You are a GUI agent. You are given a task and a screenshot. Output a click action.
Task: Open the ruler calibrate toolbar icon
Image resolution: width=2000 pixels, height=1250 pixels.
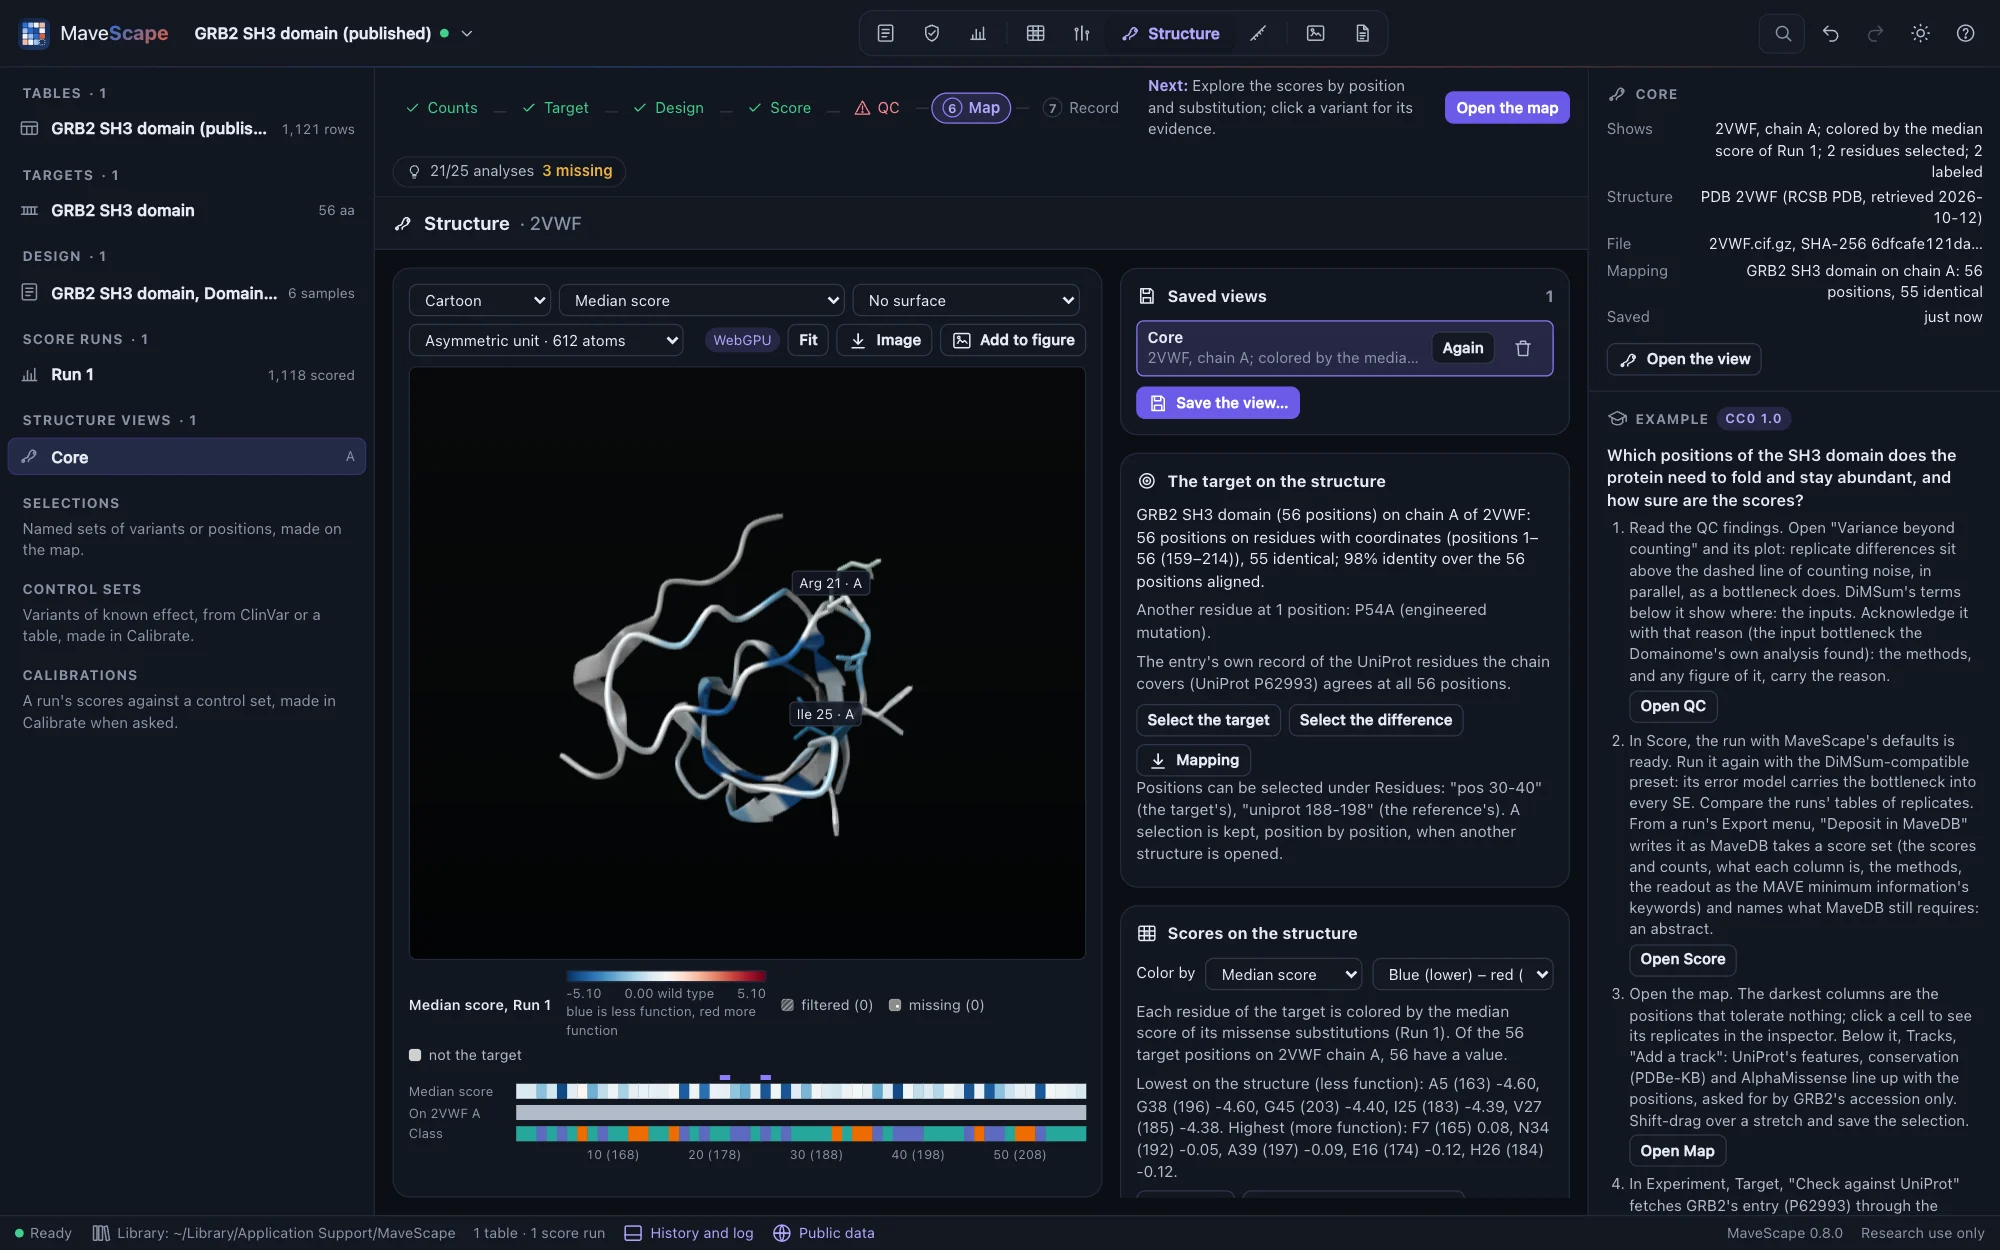(1258, 33)
